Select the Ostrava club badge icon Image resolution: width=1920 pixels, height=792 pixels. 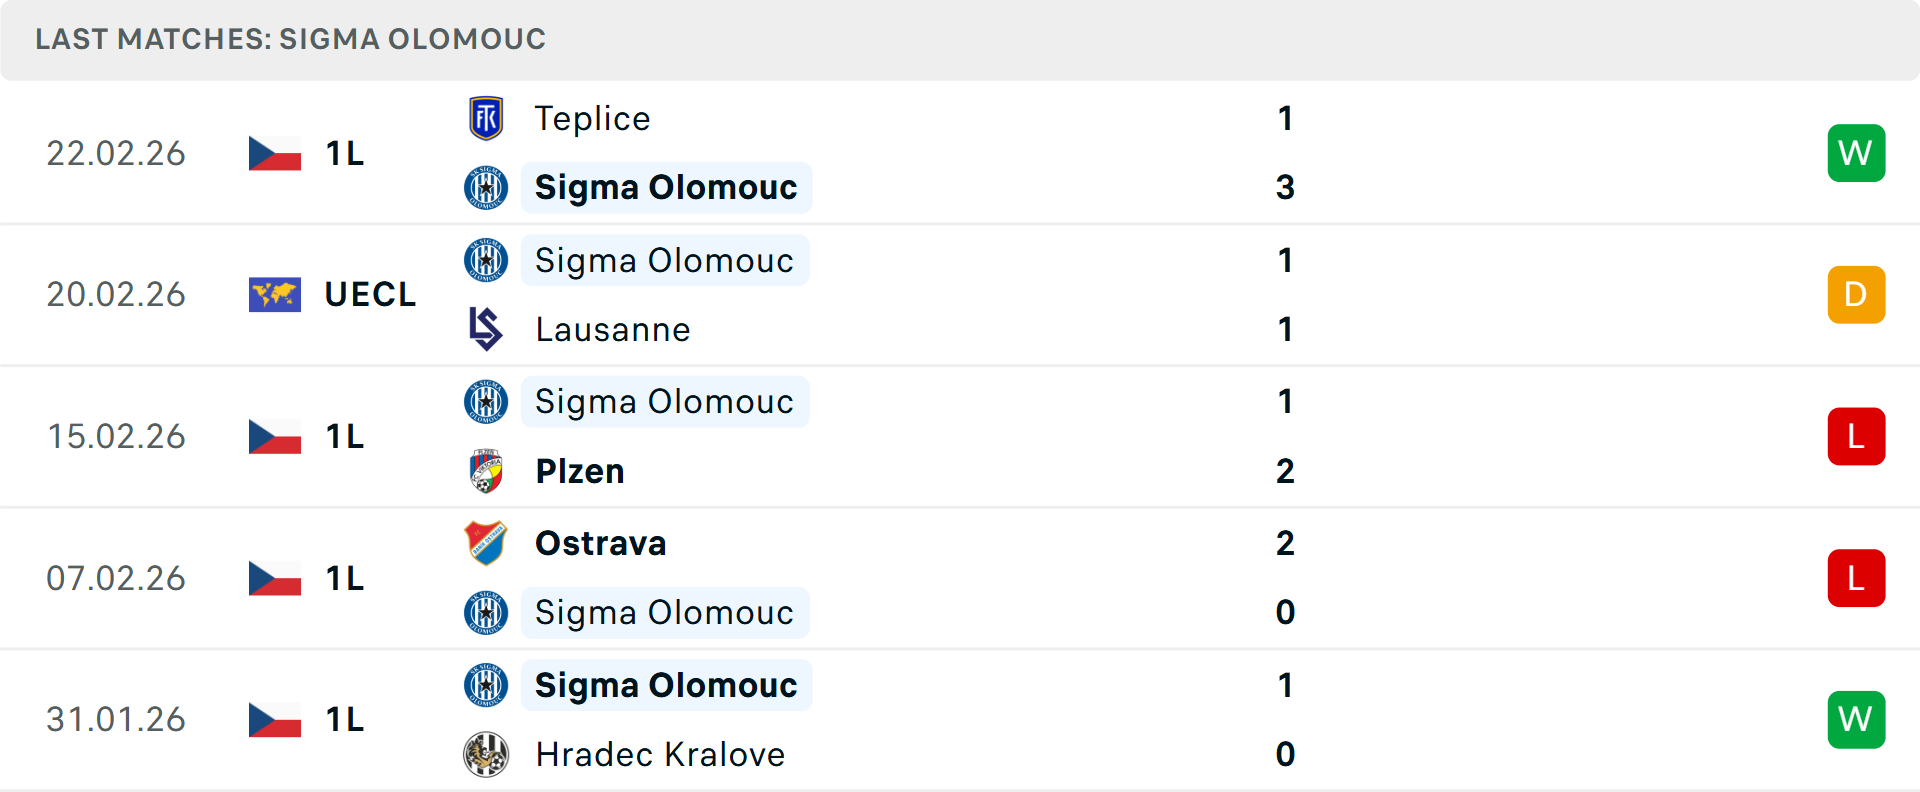pos(486,543)
